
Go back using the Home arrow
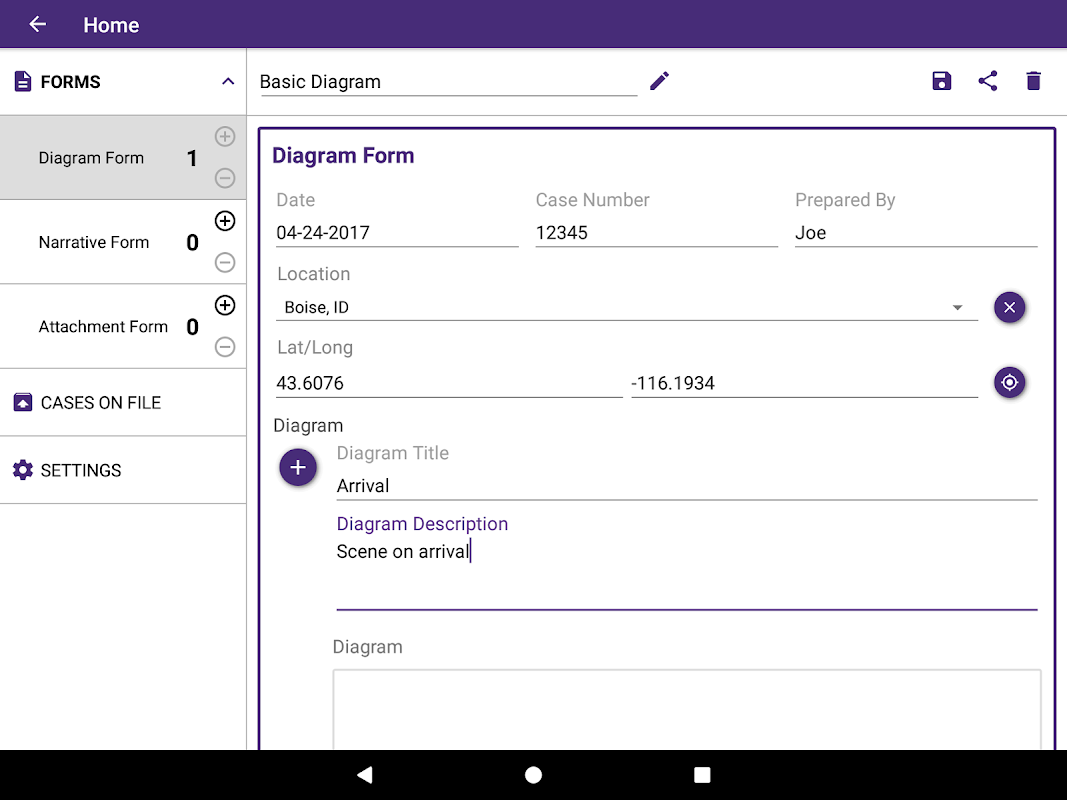tap(38, 24)
